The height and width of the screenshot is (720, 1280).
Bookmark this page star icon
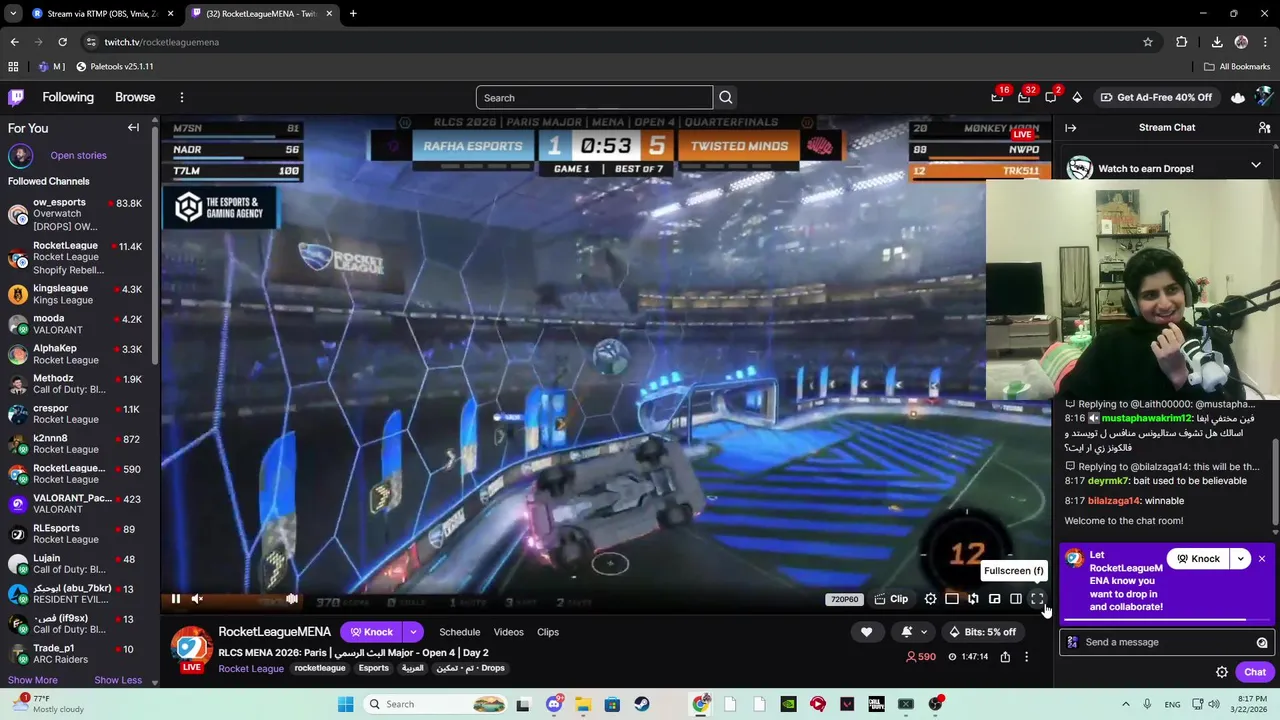pos(1148,42)
